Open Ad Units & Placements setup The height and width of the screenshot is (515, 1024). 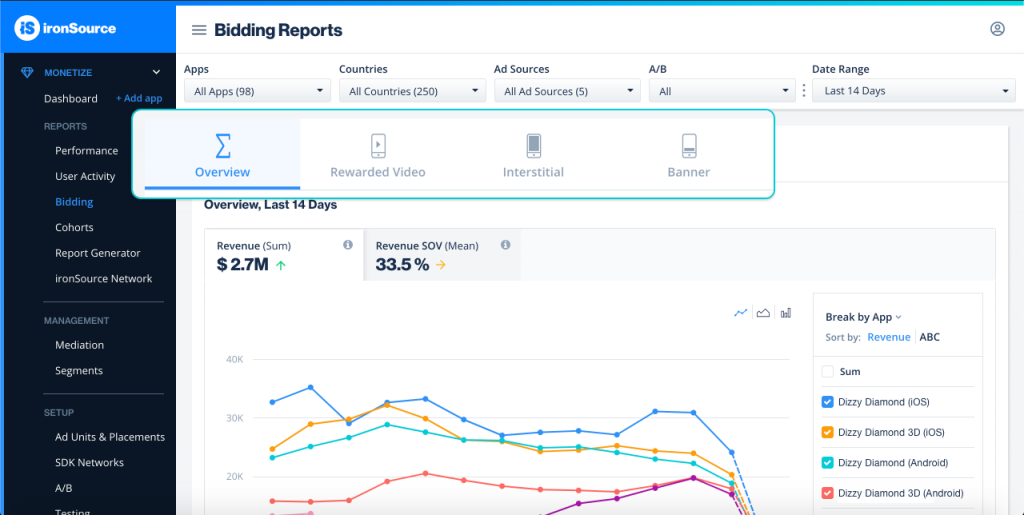110,437
